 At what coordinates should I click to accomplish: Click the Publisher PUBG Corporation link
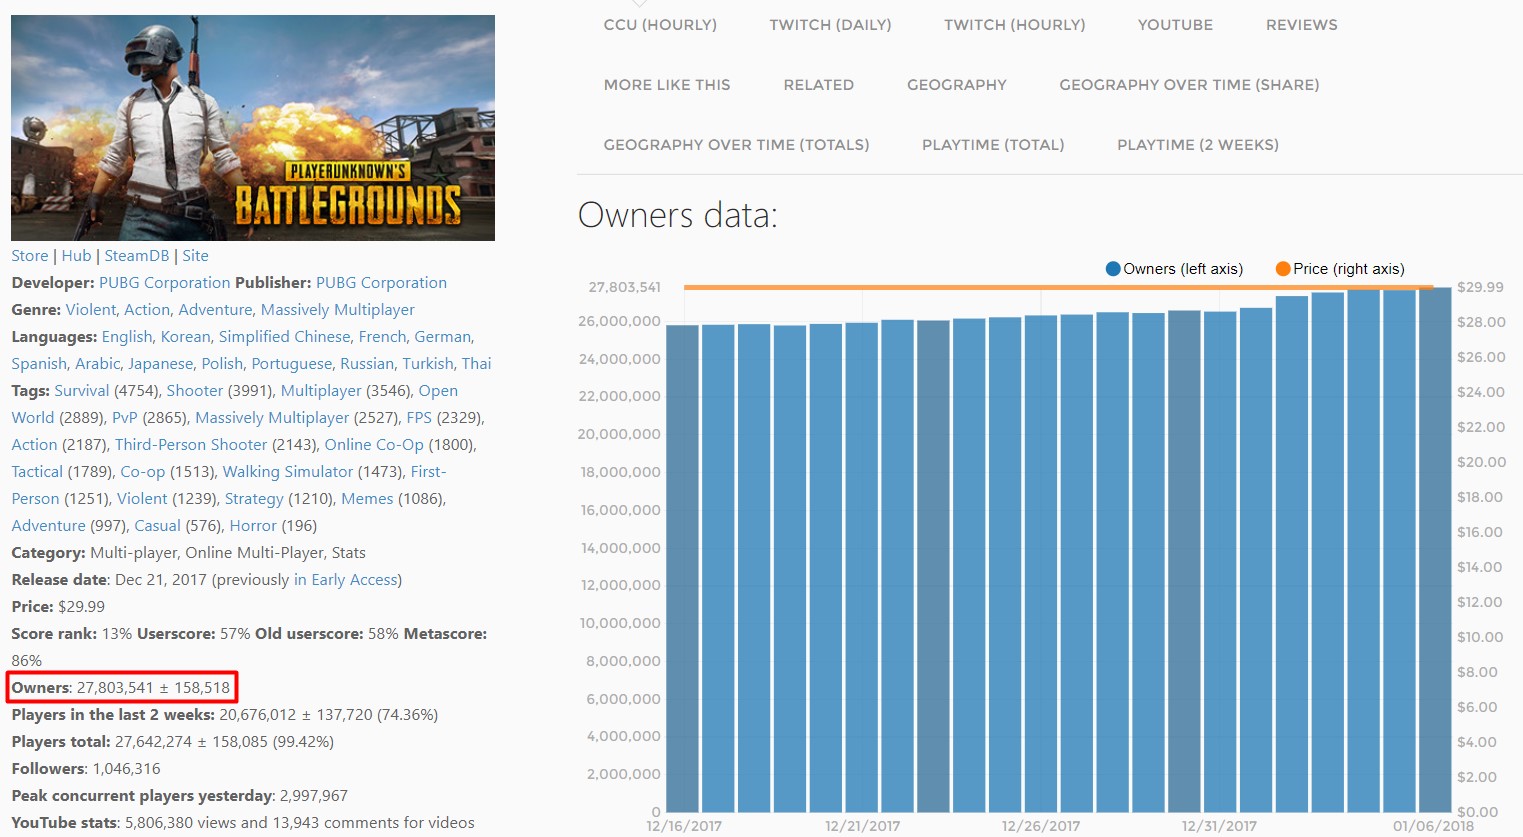[x=381, y=283]
